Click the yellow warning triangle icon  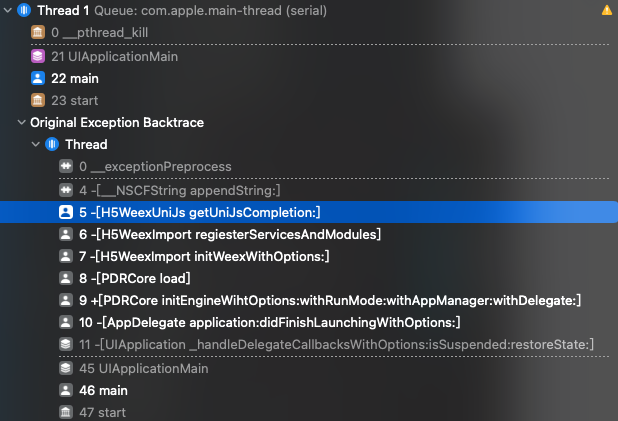pos(607,10)
